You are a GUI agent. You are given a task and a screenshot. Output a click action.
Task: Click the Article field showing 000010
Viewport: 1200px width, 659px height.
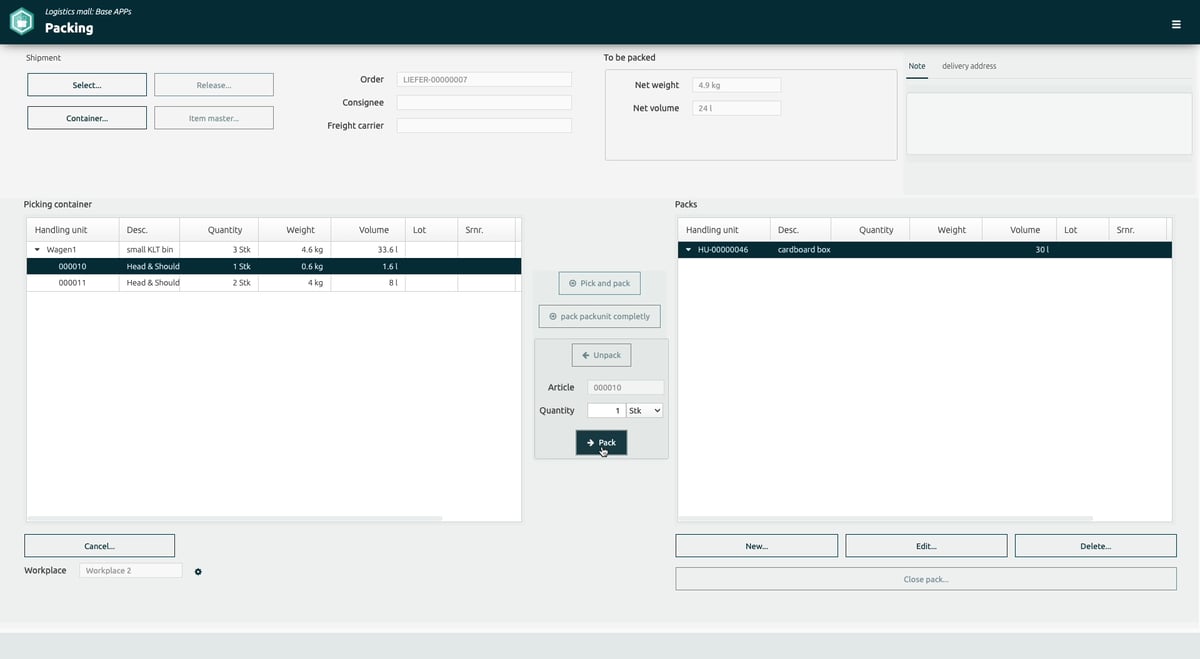point(625,387)
